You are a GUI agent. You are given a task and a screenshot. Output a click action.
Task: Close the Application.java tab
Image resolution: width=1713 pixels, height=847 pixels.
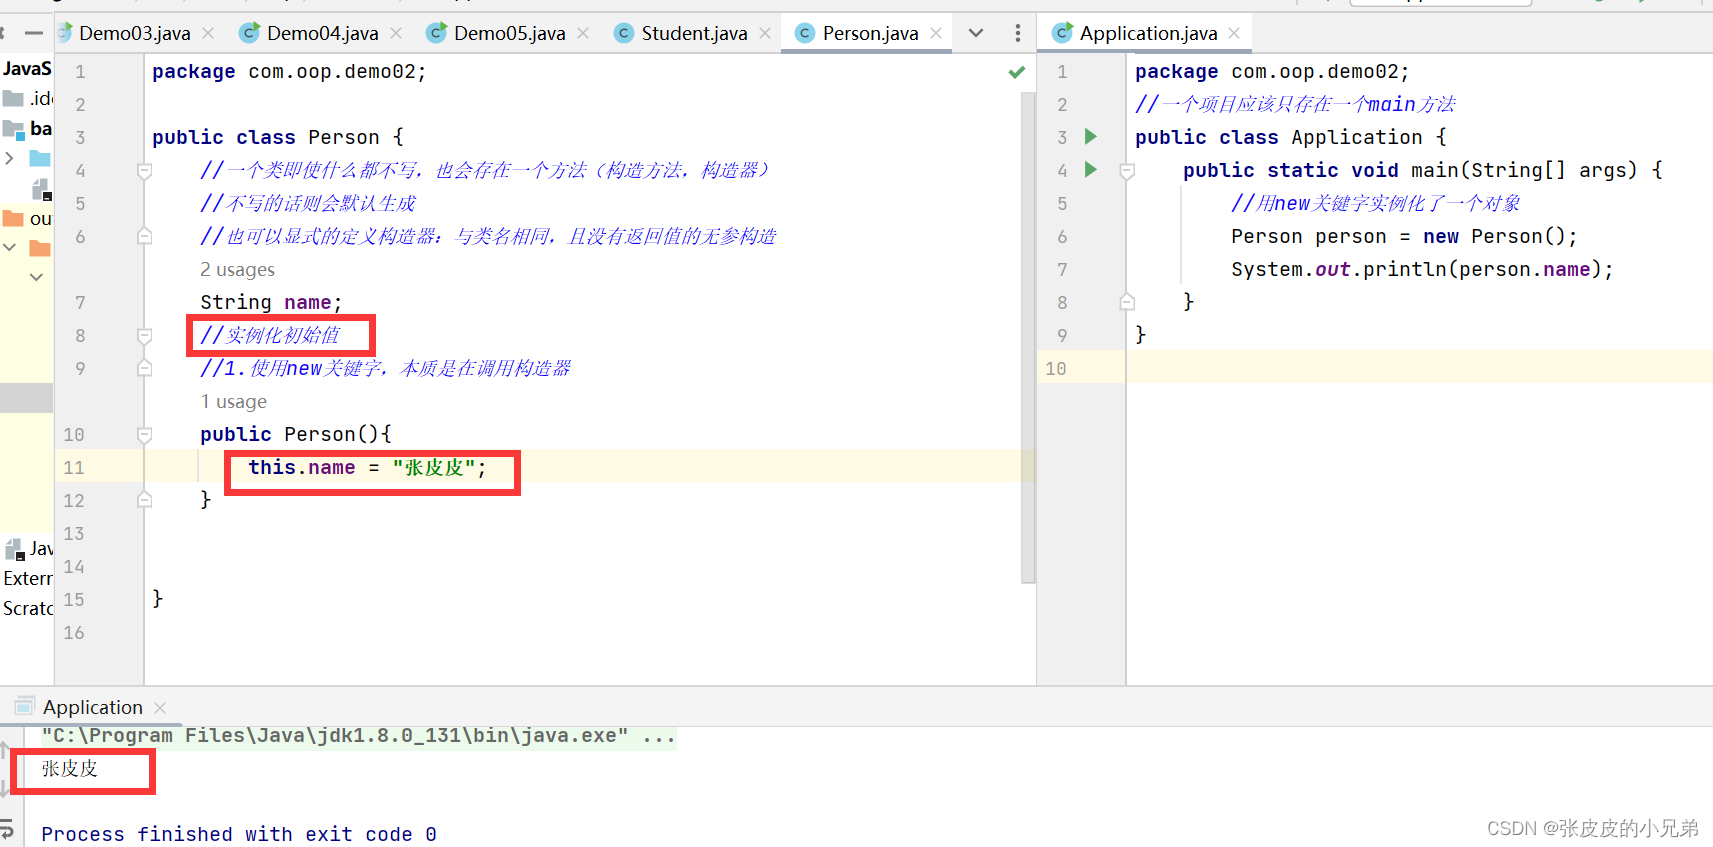1234,33
